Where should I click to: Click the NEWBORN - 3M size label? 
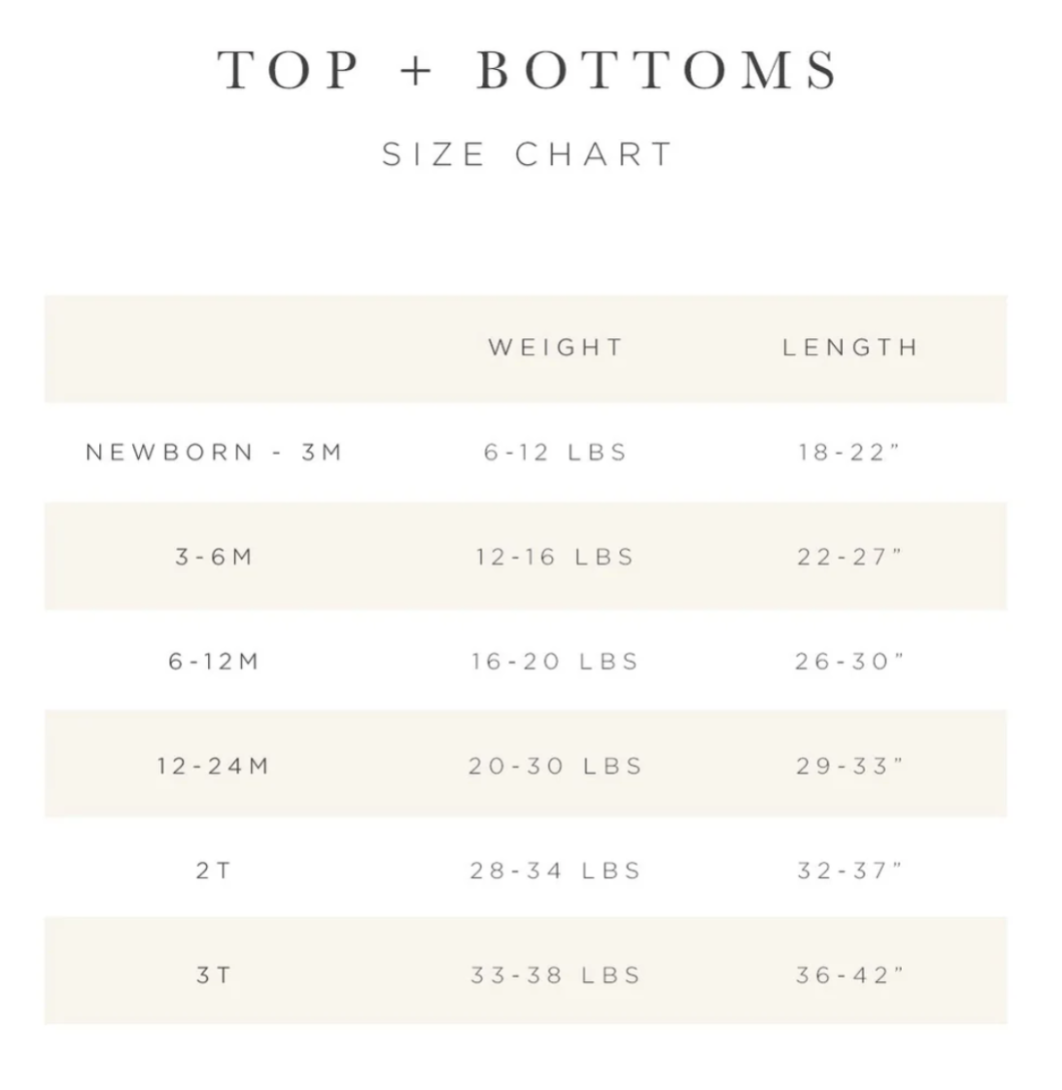pos(214,452)
